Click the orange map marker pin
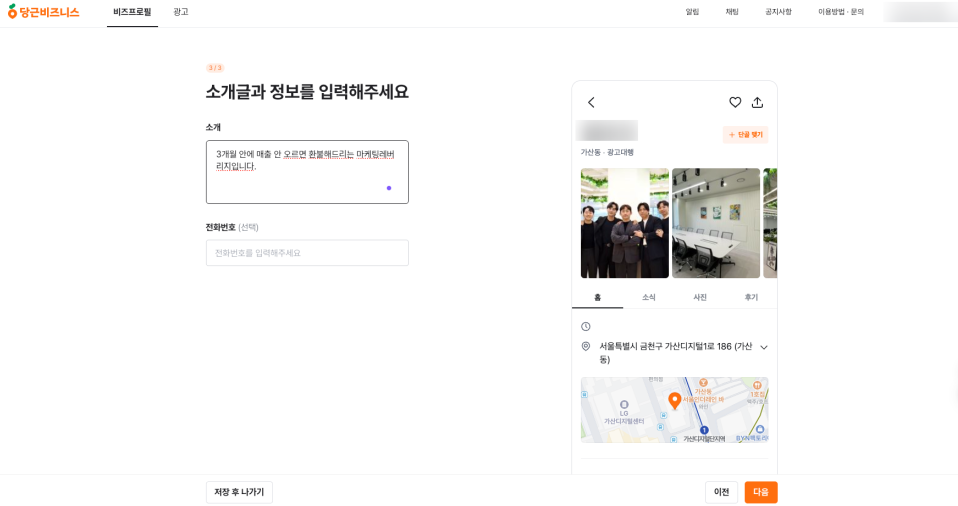The image size is (958, 506). [x=675, y=401]
